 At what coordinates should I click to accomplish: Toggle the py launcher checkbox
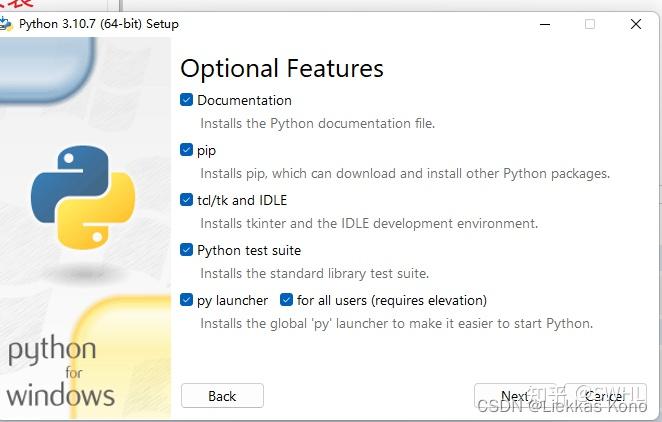coord(187,300)
